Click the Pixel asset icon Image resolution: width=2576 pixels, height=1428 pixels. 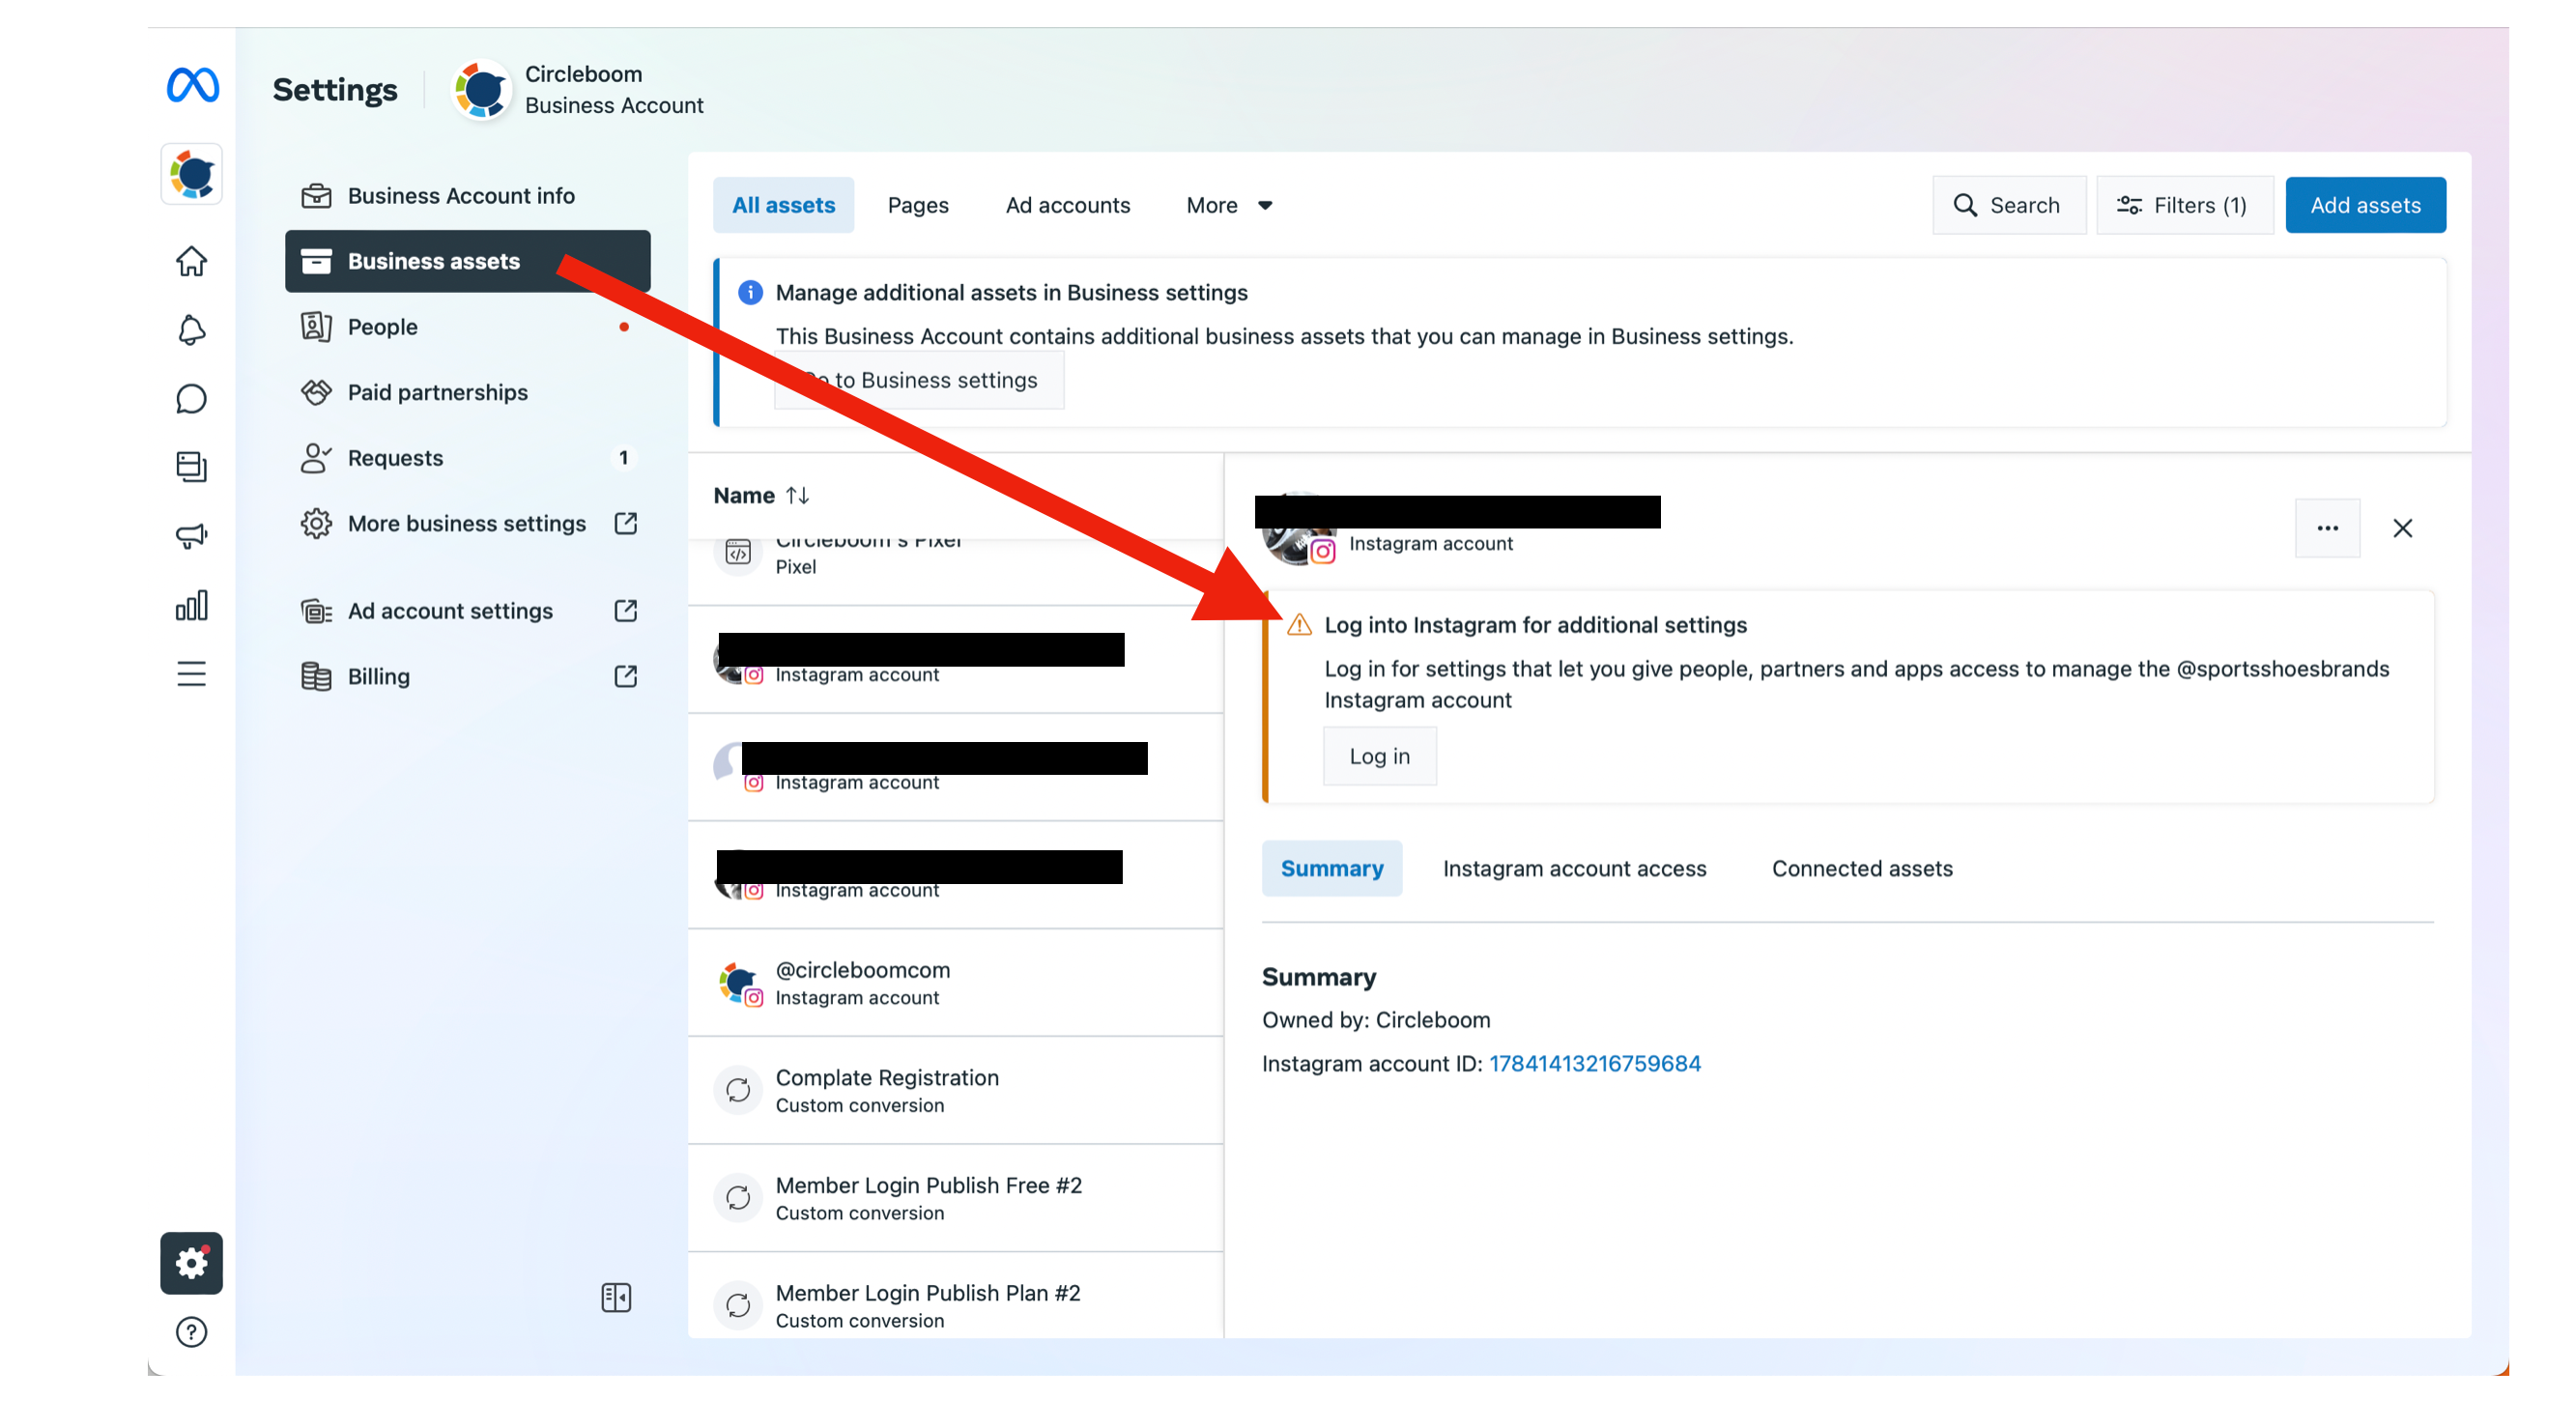738,552
